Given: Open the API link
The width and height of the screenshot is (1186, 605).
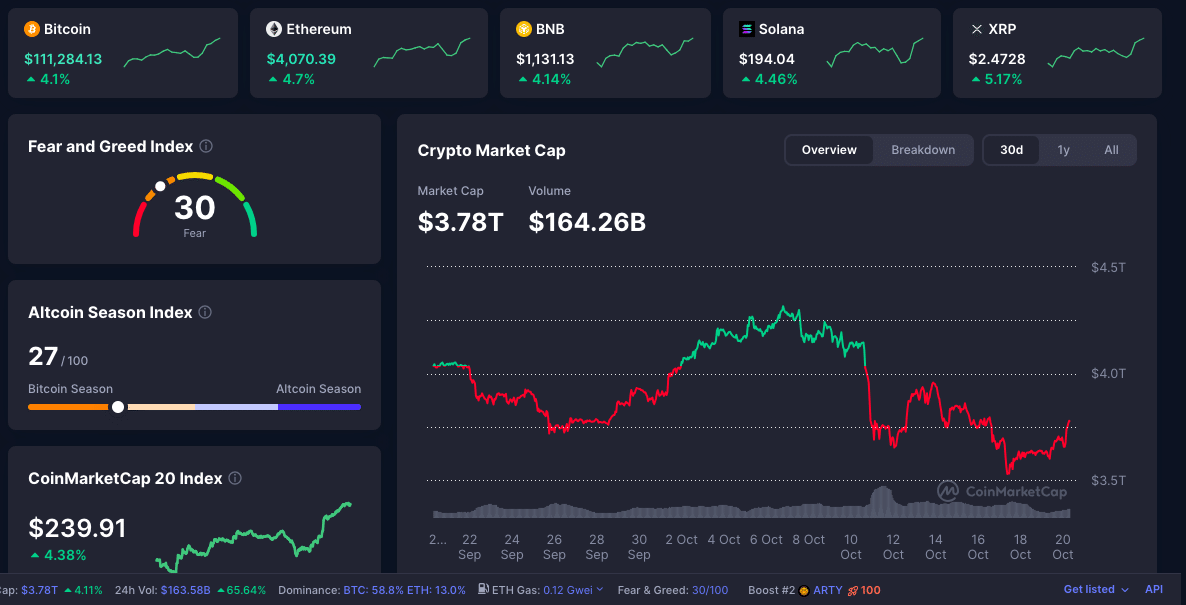Looking at the screenshot, I should (x=1154, y=590).
